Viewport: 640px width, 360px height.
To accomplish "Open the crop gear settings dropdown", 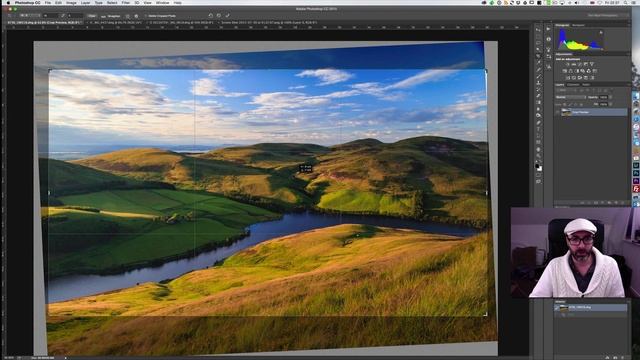I will point(136,16).
